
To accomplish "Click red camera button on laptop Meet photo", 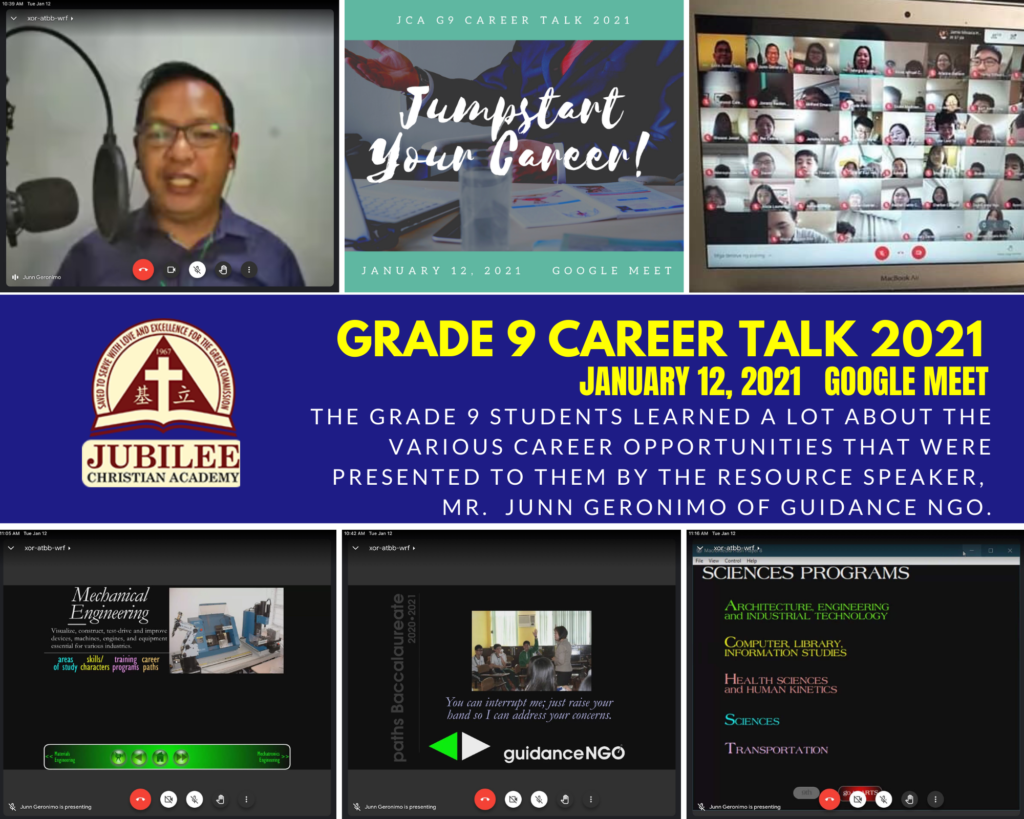I will [x=918, y=252].
